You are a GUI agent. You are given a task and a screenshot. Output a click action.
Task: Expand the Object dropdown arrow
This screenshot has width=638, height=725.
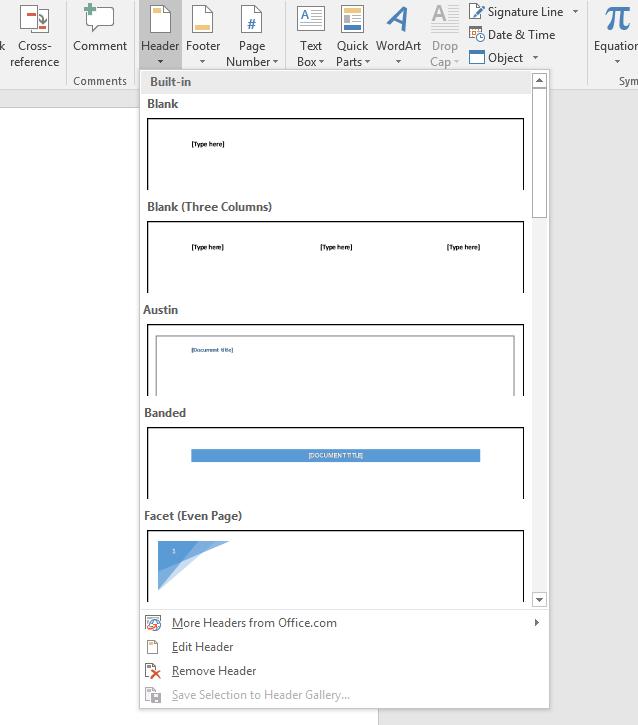click(535, 58)
